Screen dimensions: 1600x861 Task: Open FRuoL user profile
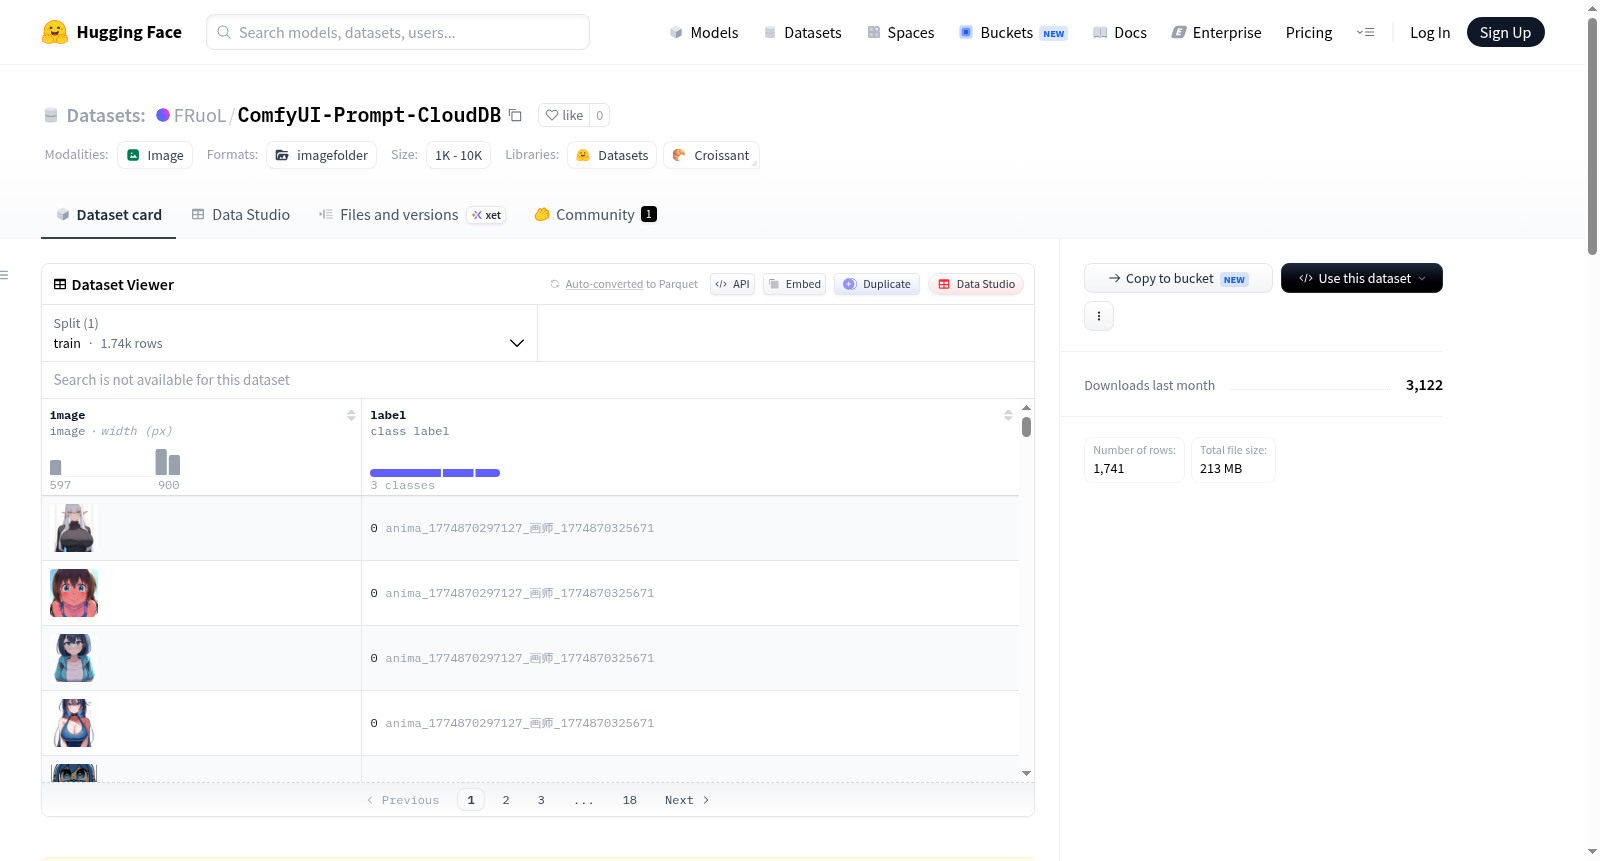click(199, 115)
